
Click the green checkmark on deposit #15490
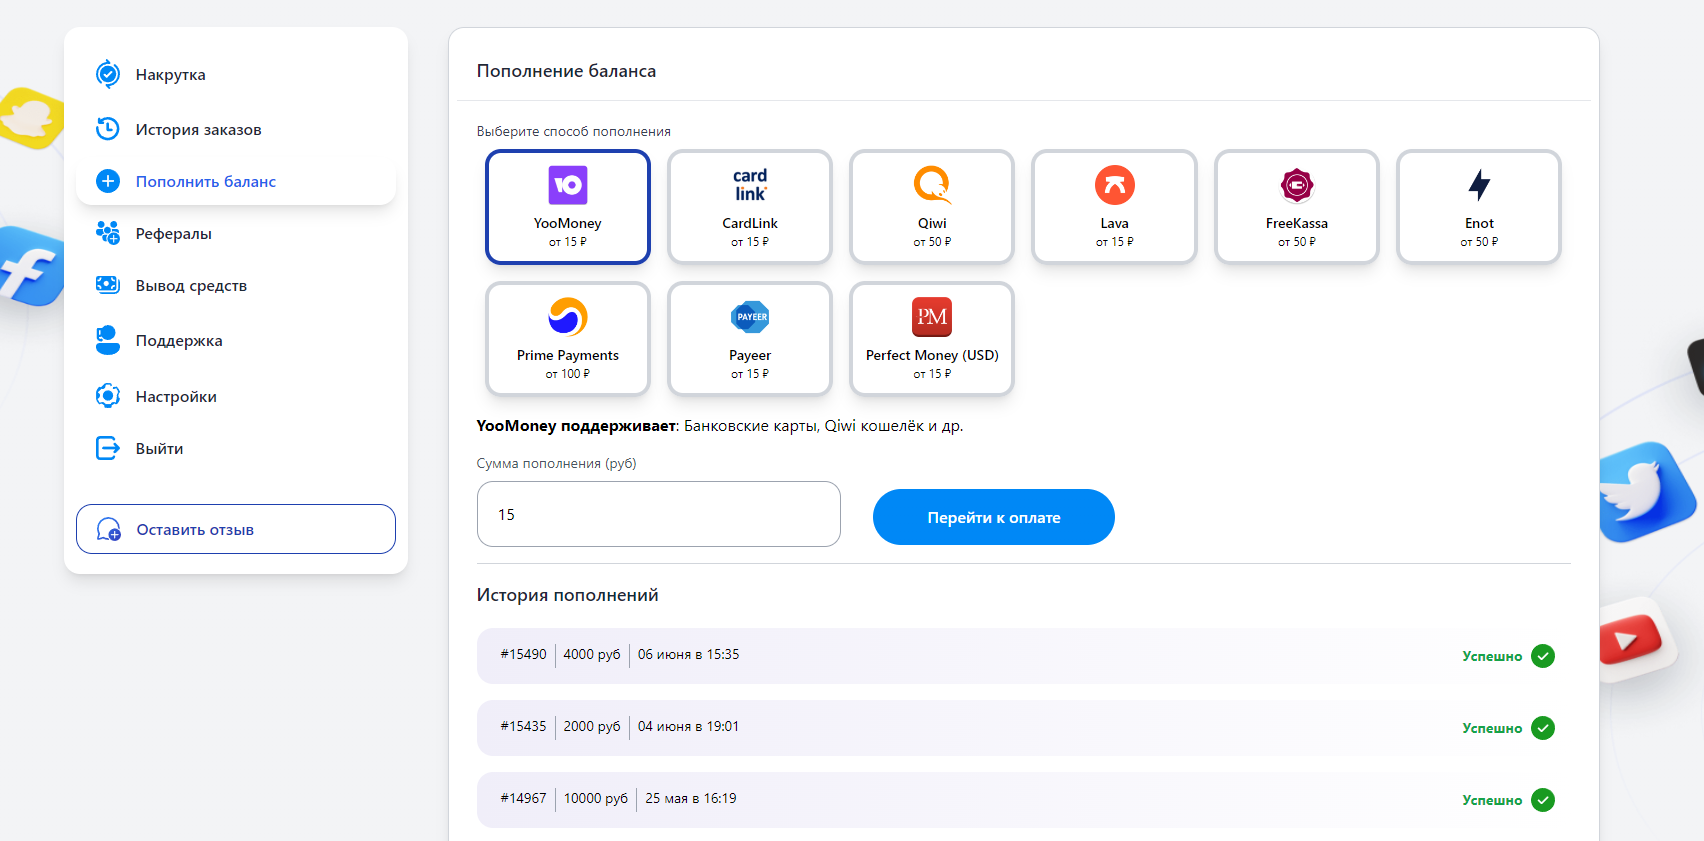click(1543, 656)
